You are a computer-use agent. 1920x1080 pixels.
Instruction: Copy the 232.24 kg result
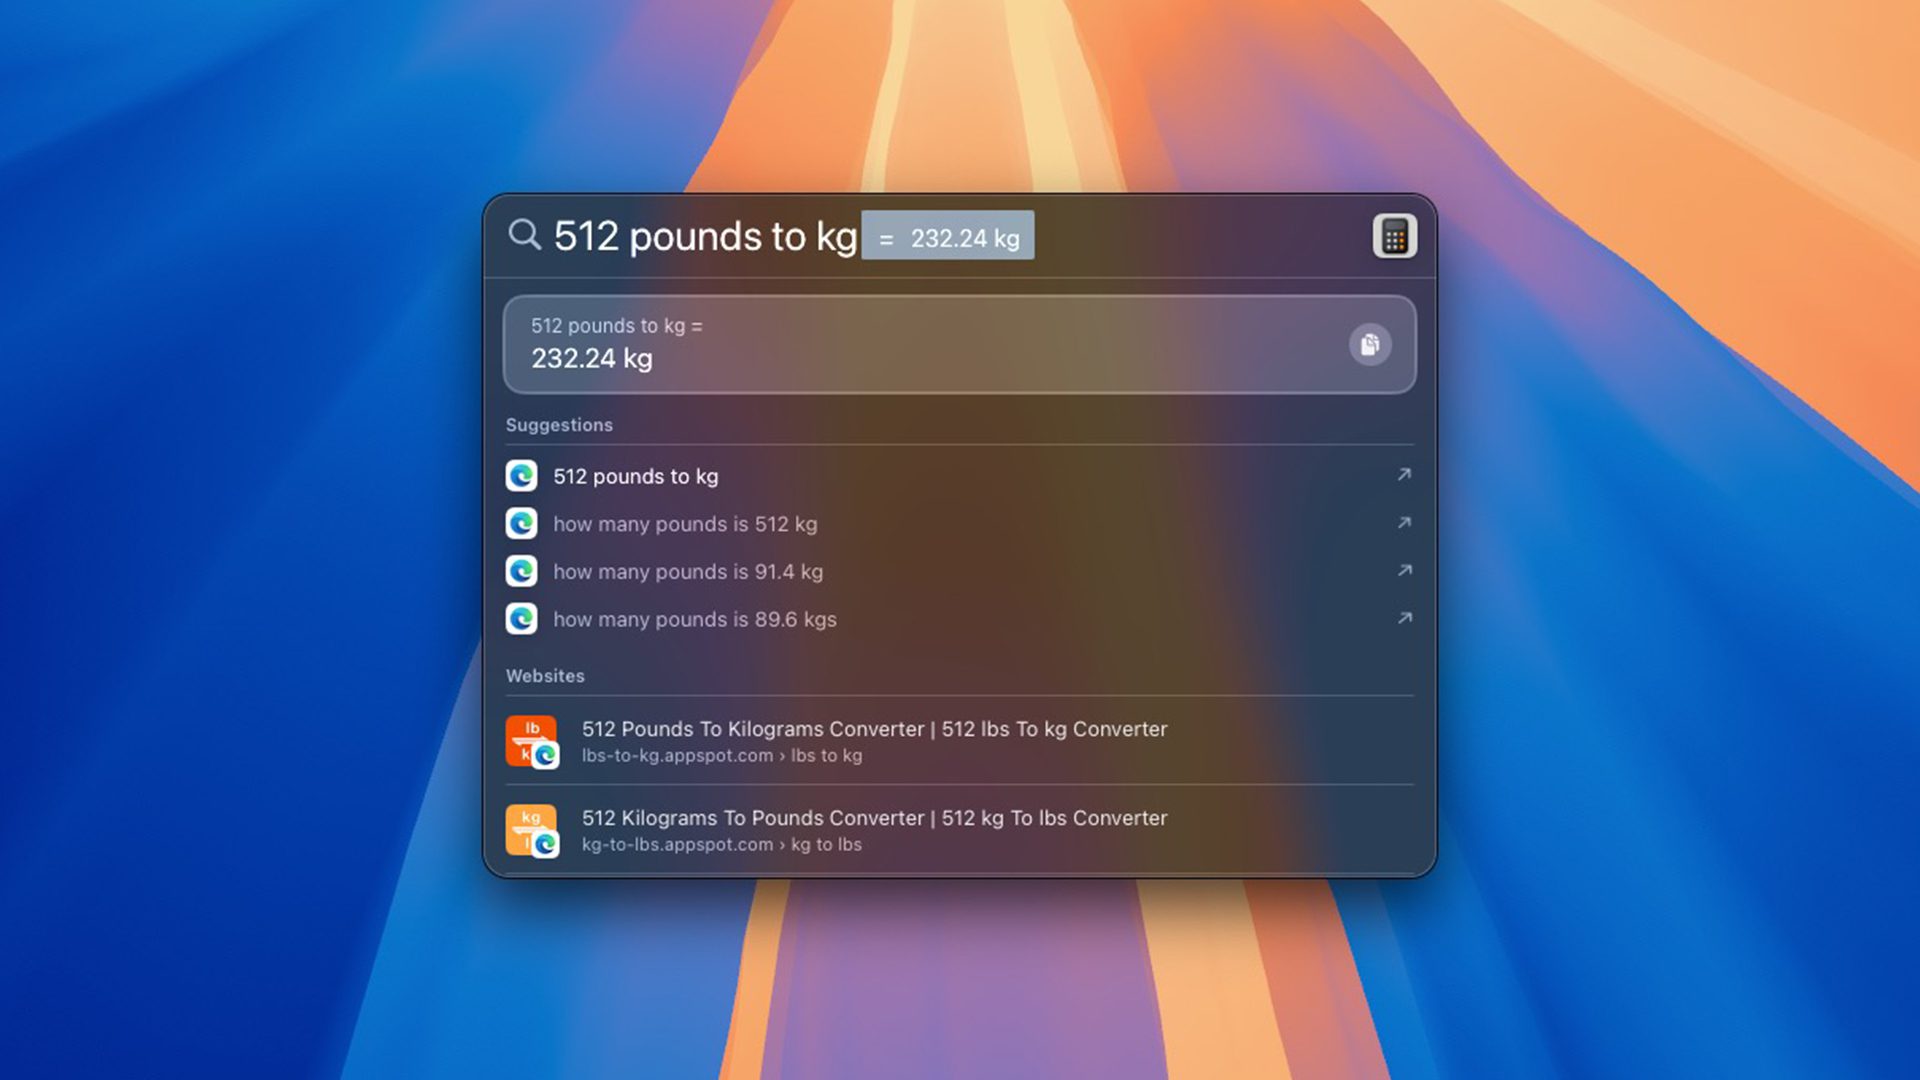pos(1370,345)
